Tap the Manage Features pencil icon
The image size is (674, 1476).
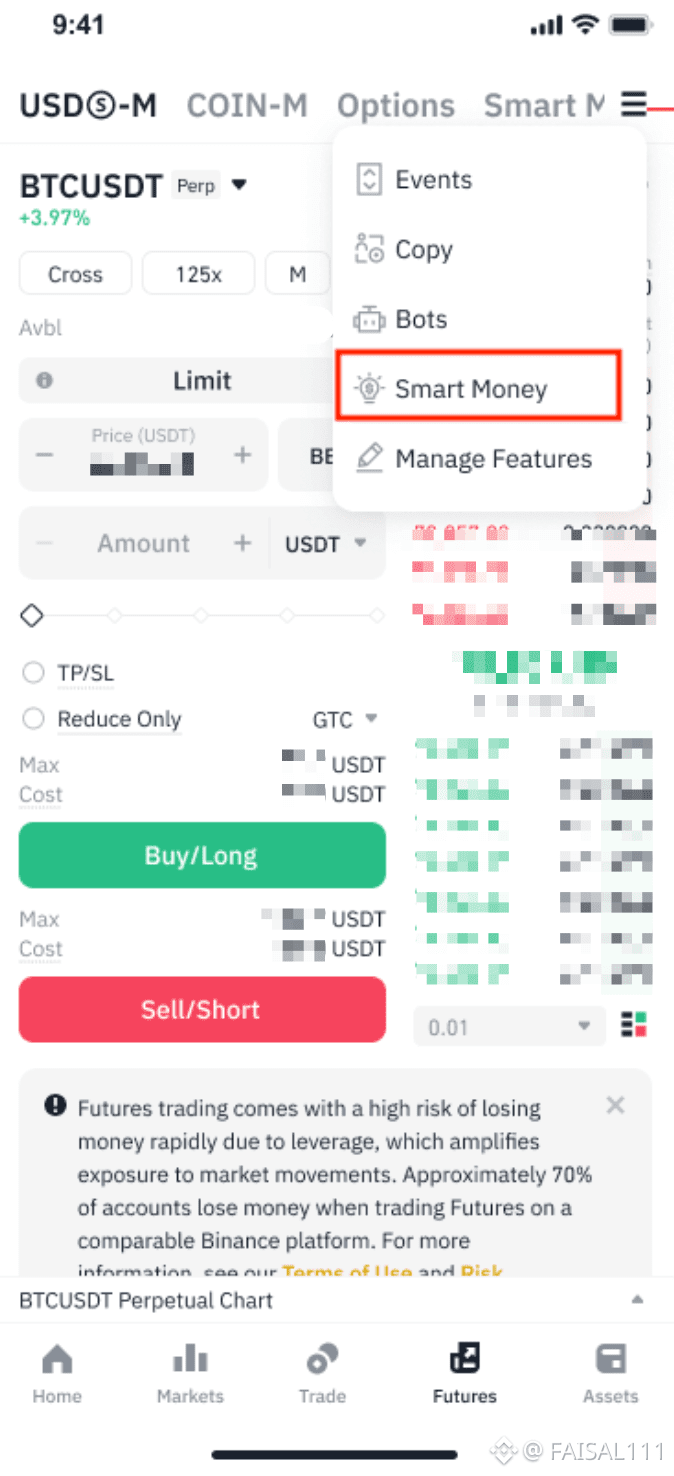point(369,459)
